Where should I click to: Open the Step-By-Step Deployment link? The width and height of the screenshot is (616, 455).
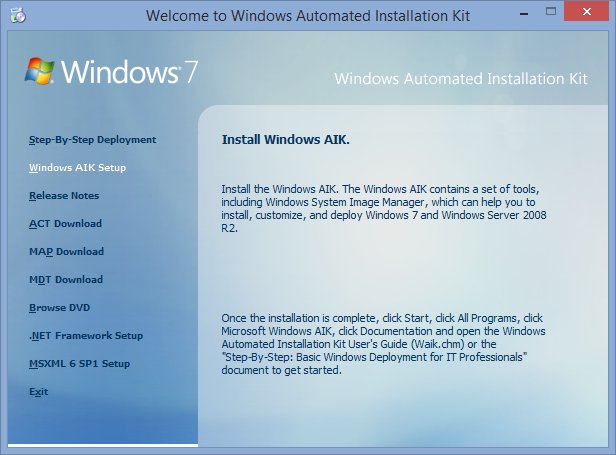(x=92, y=140)
